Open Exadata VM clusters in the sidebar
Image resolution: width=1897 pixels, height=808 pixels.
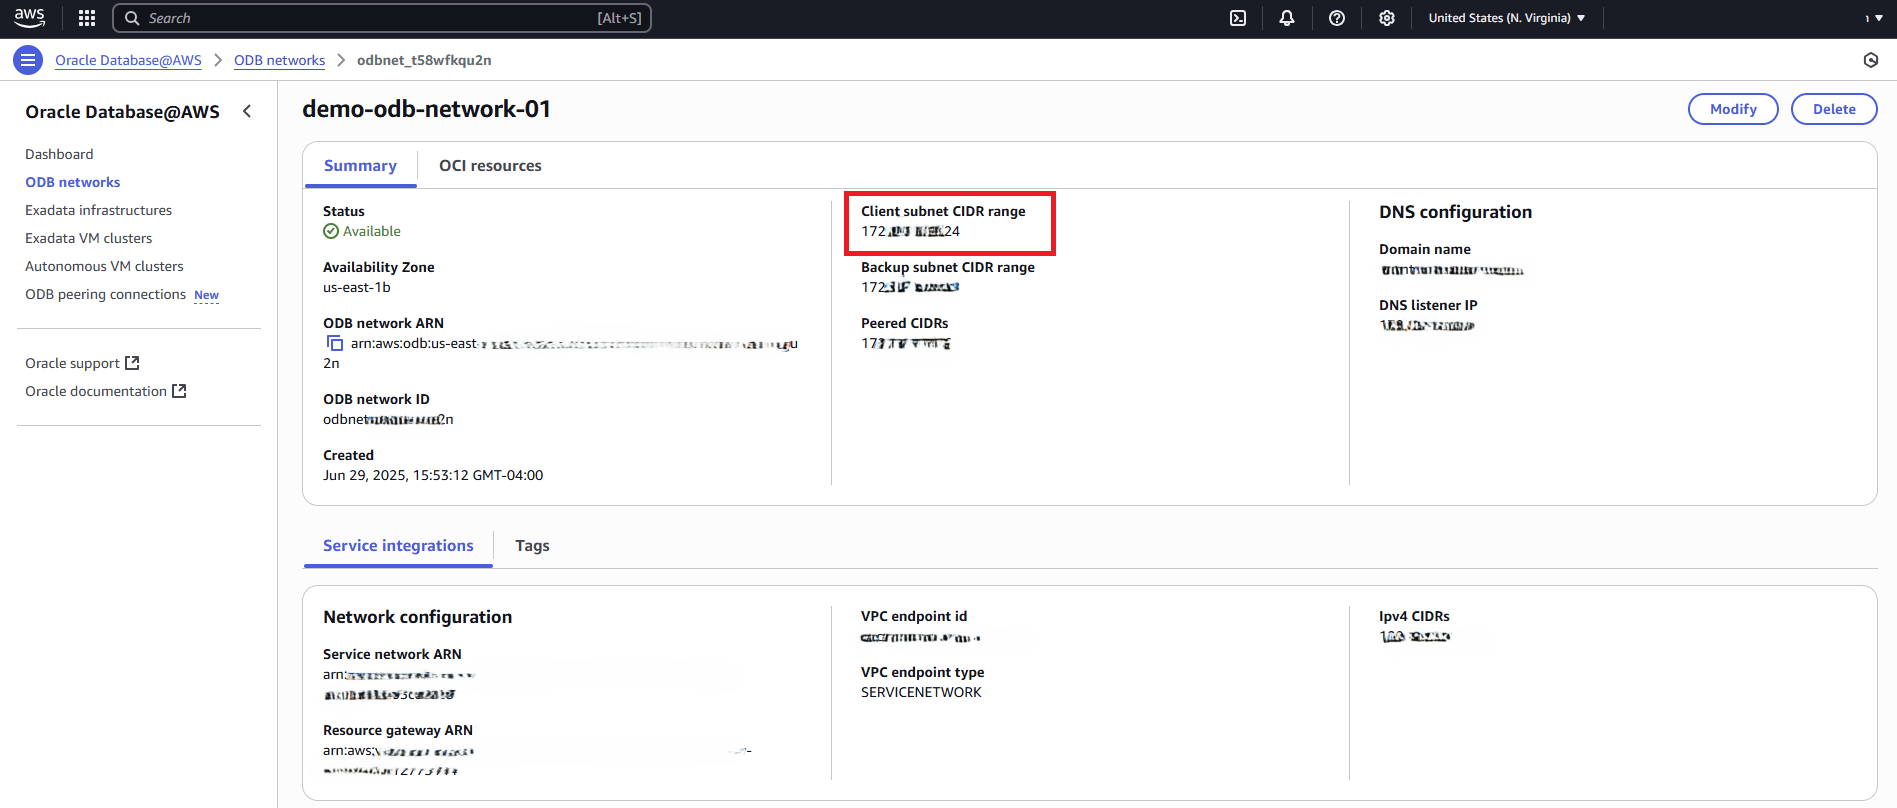[89, 238]
